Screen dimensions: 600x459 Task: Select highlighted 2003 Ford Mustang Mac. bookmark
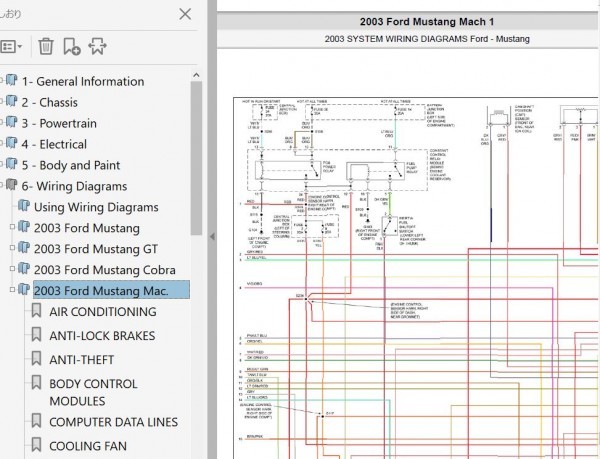click(111, 290)
